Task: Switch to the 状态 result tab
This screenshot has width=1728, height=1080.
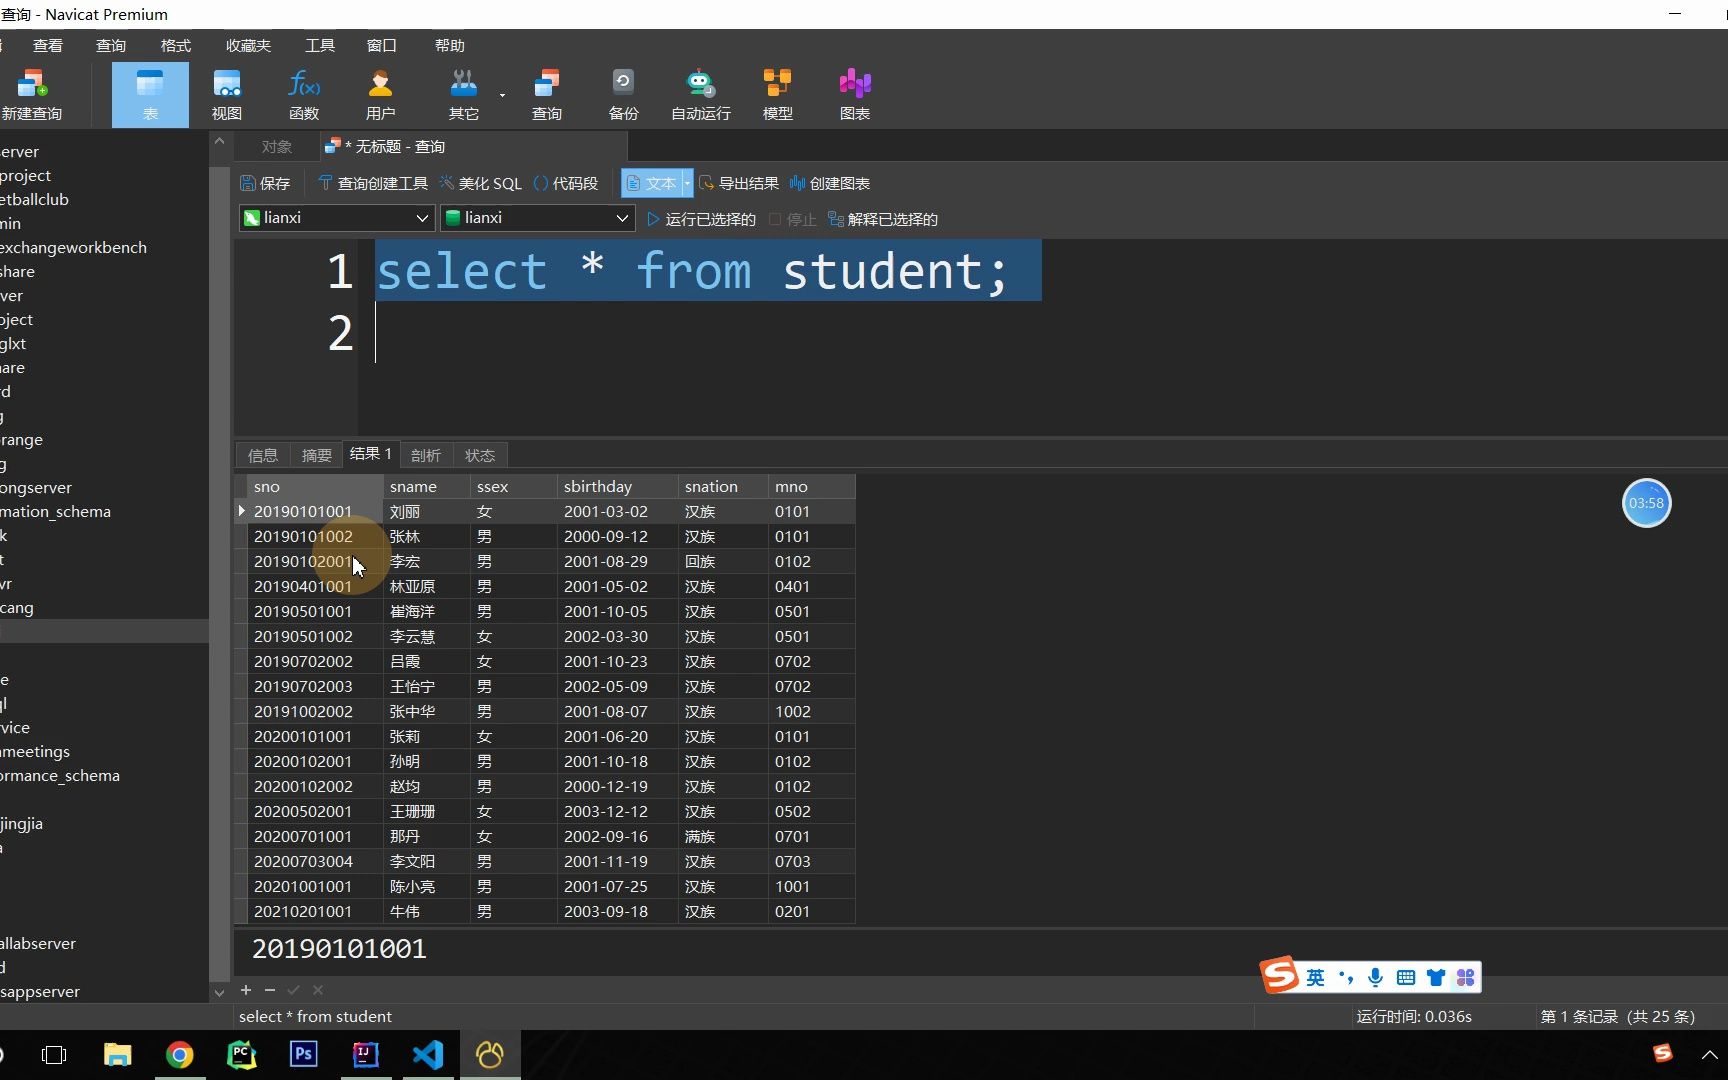Action: coord(480,455)
